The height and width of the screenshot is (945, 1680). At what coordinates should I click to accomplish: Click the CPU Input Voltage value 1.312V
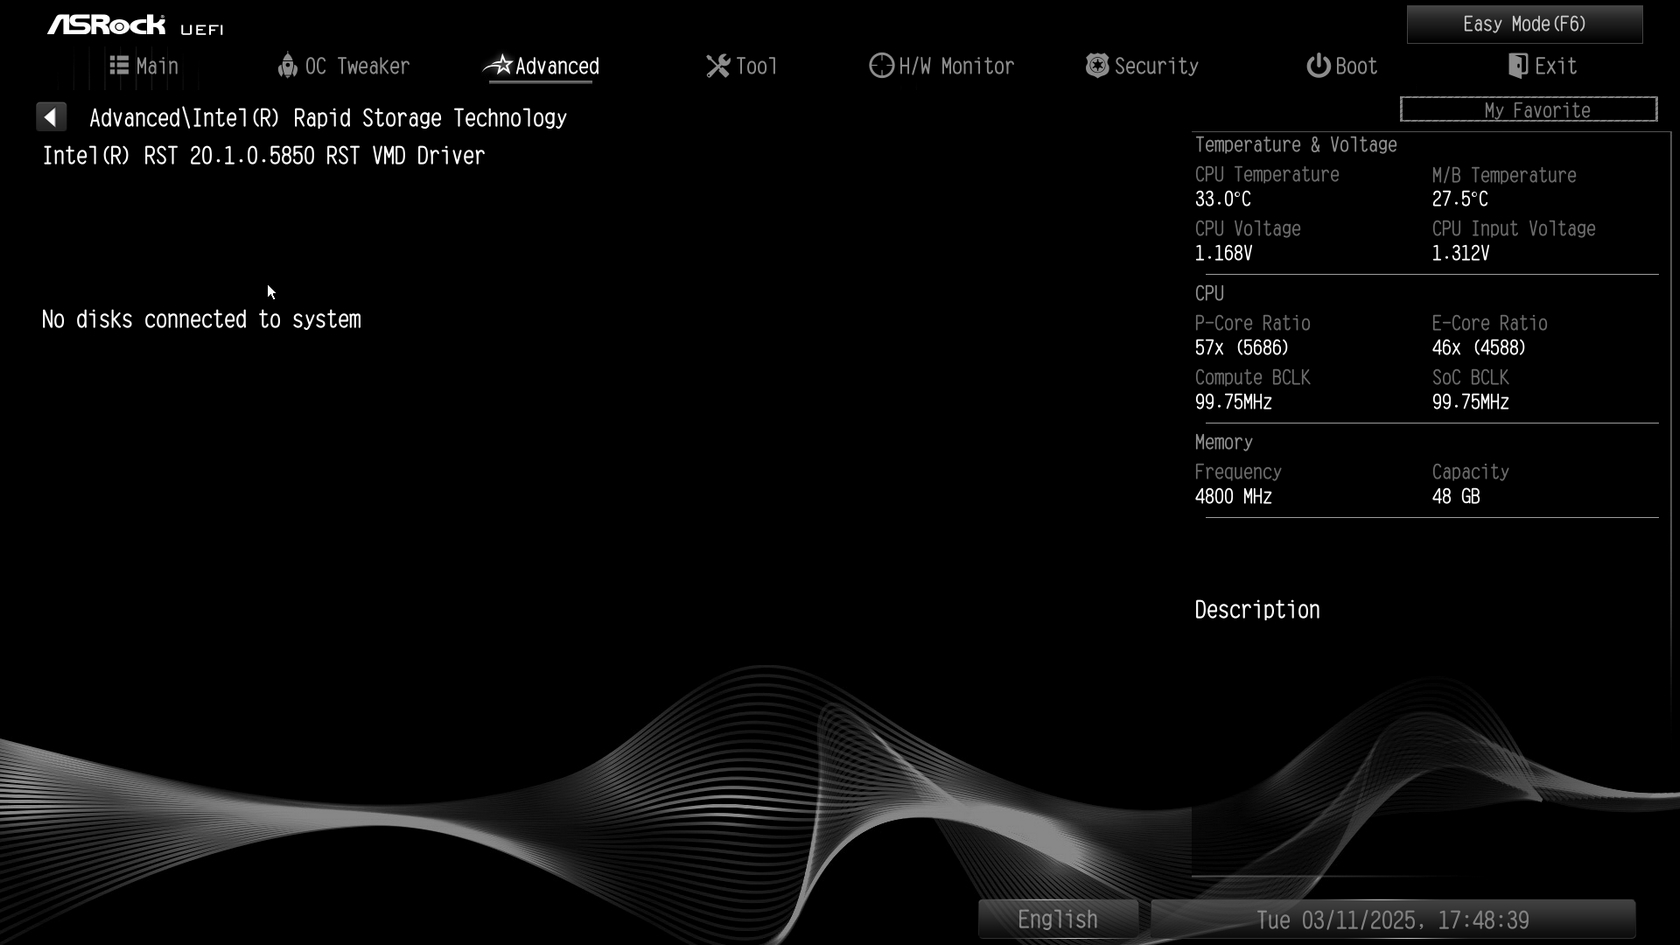pyautogui.click(x=1461, y=253)
